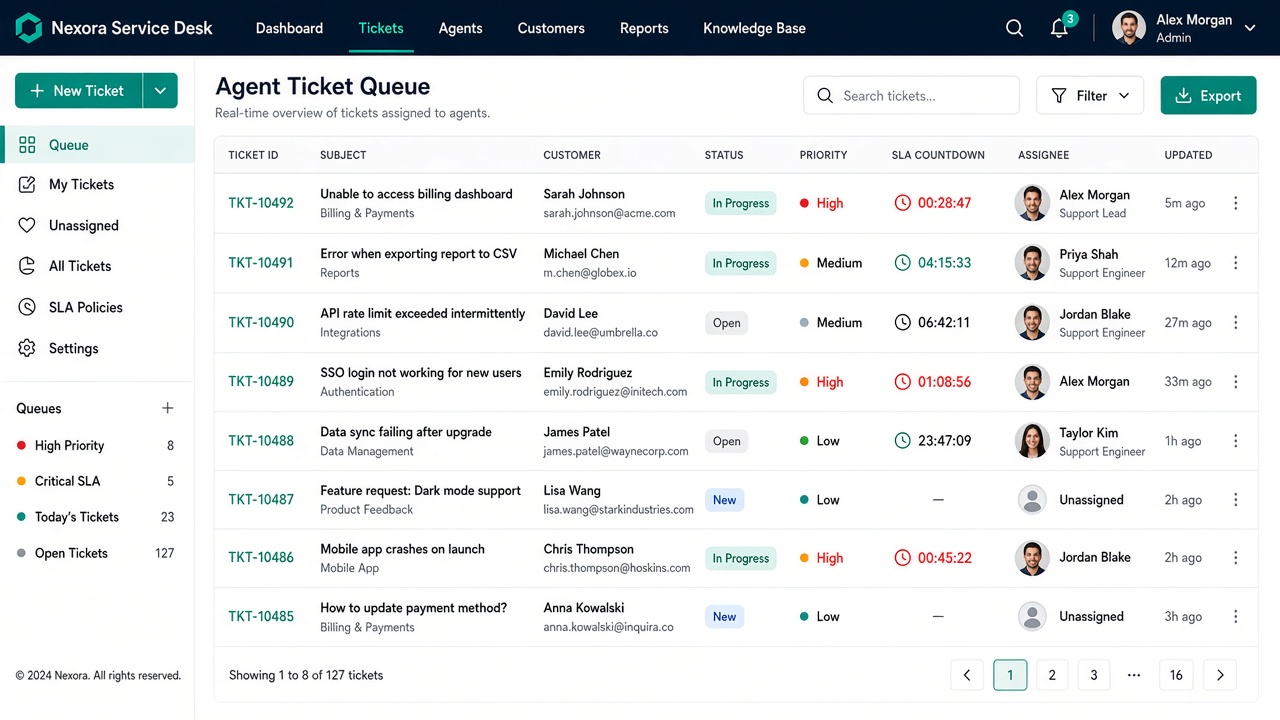
Task: Open the Filter dropdown
Action: point(1090,96)
